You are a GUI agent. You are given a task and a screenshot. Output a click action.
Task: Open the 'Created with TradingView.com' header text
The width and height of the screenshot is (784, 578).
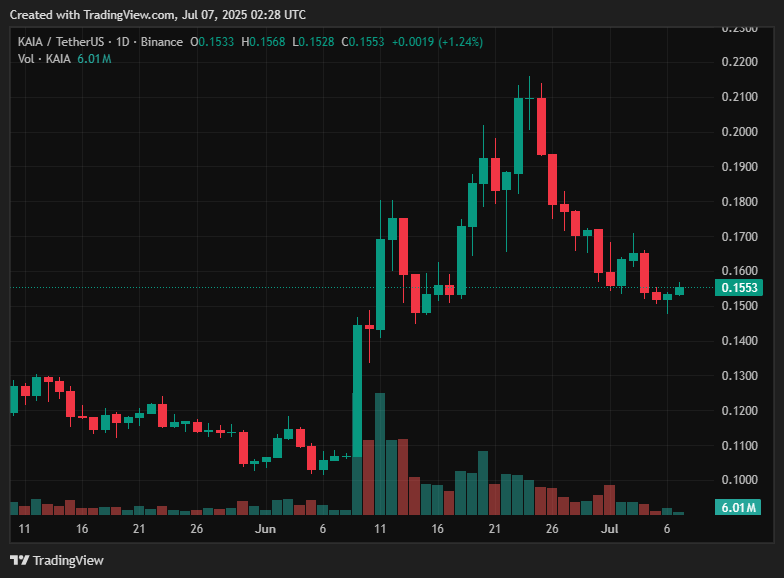point(158,15)
